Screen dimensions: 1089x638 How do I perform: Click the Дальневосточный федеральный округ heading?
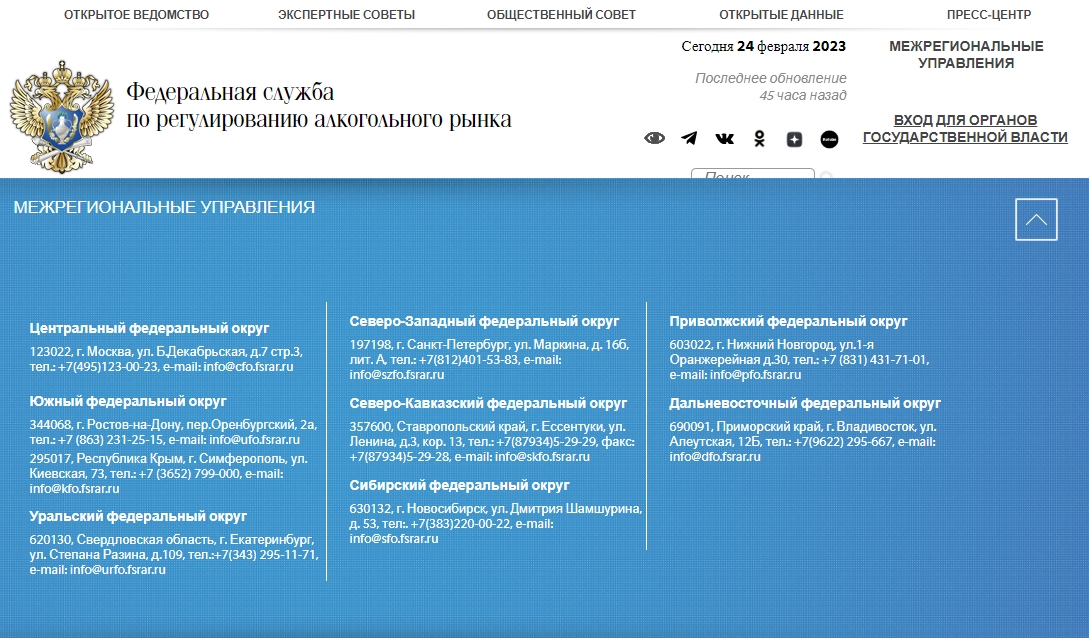click(805, 403)
